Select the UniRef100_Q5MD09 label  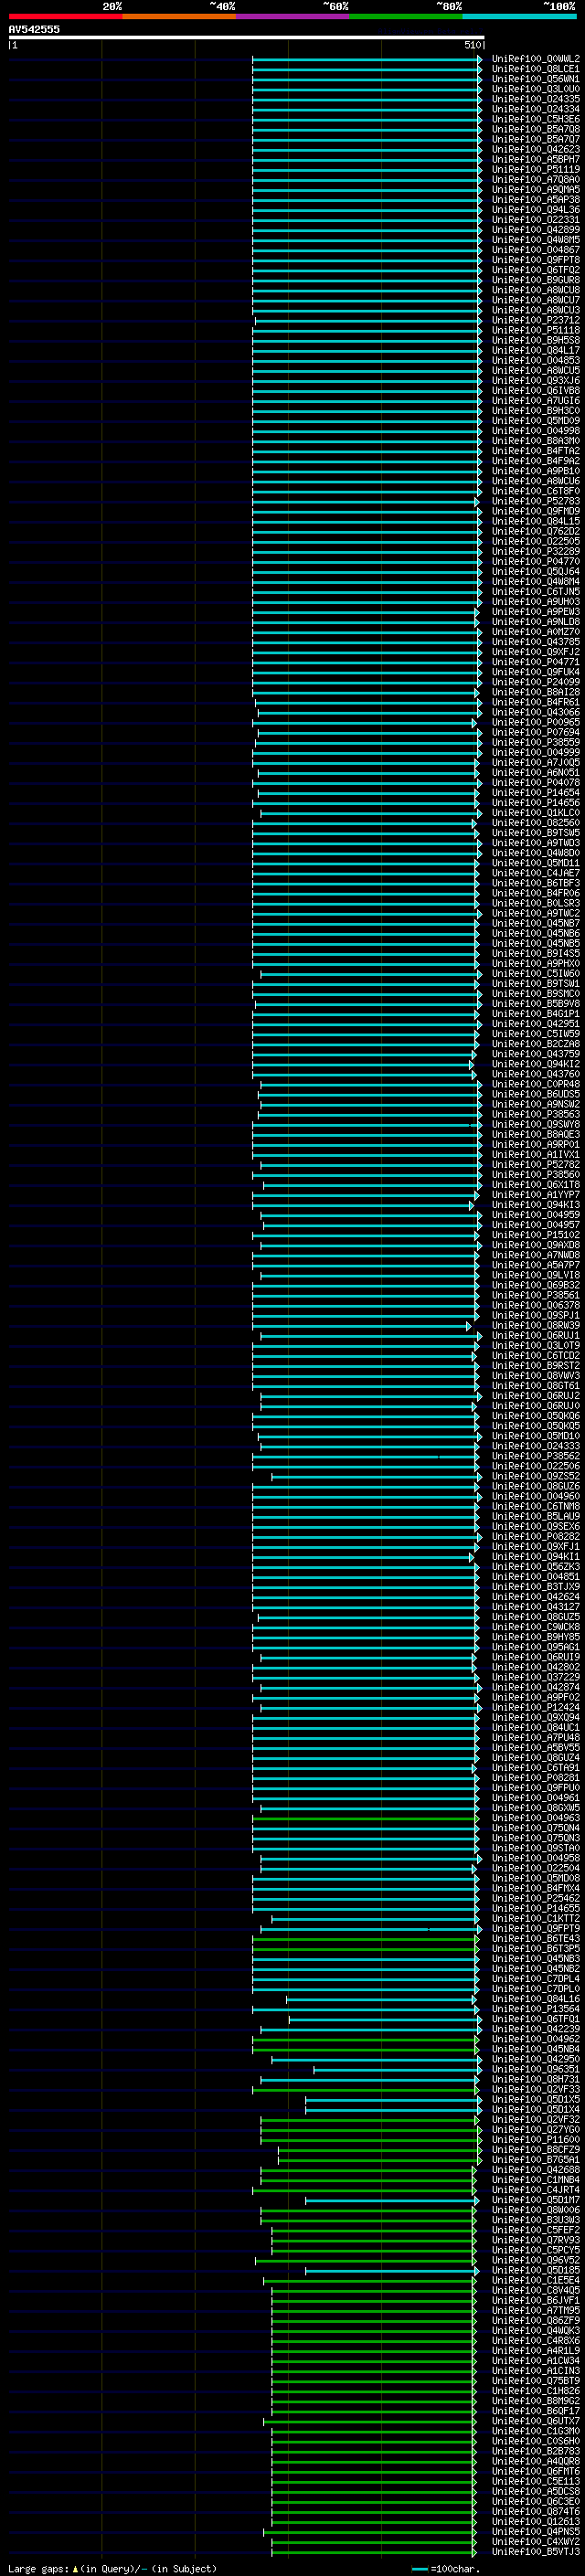tap(535, 420)
